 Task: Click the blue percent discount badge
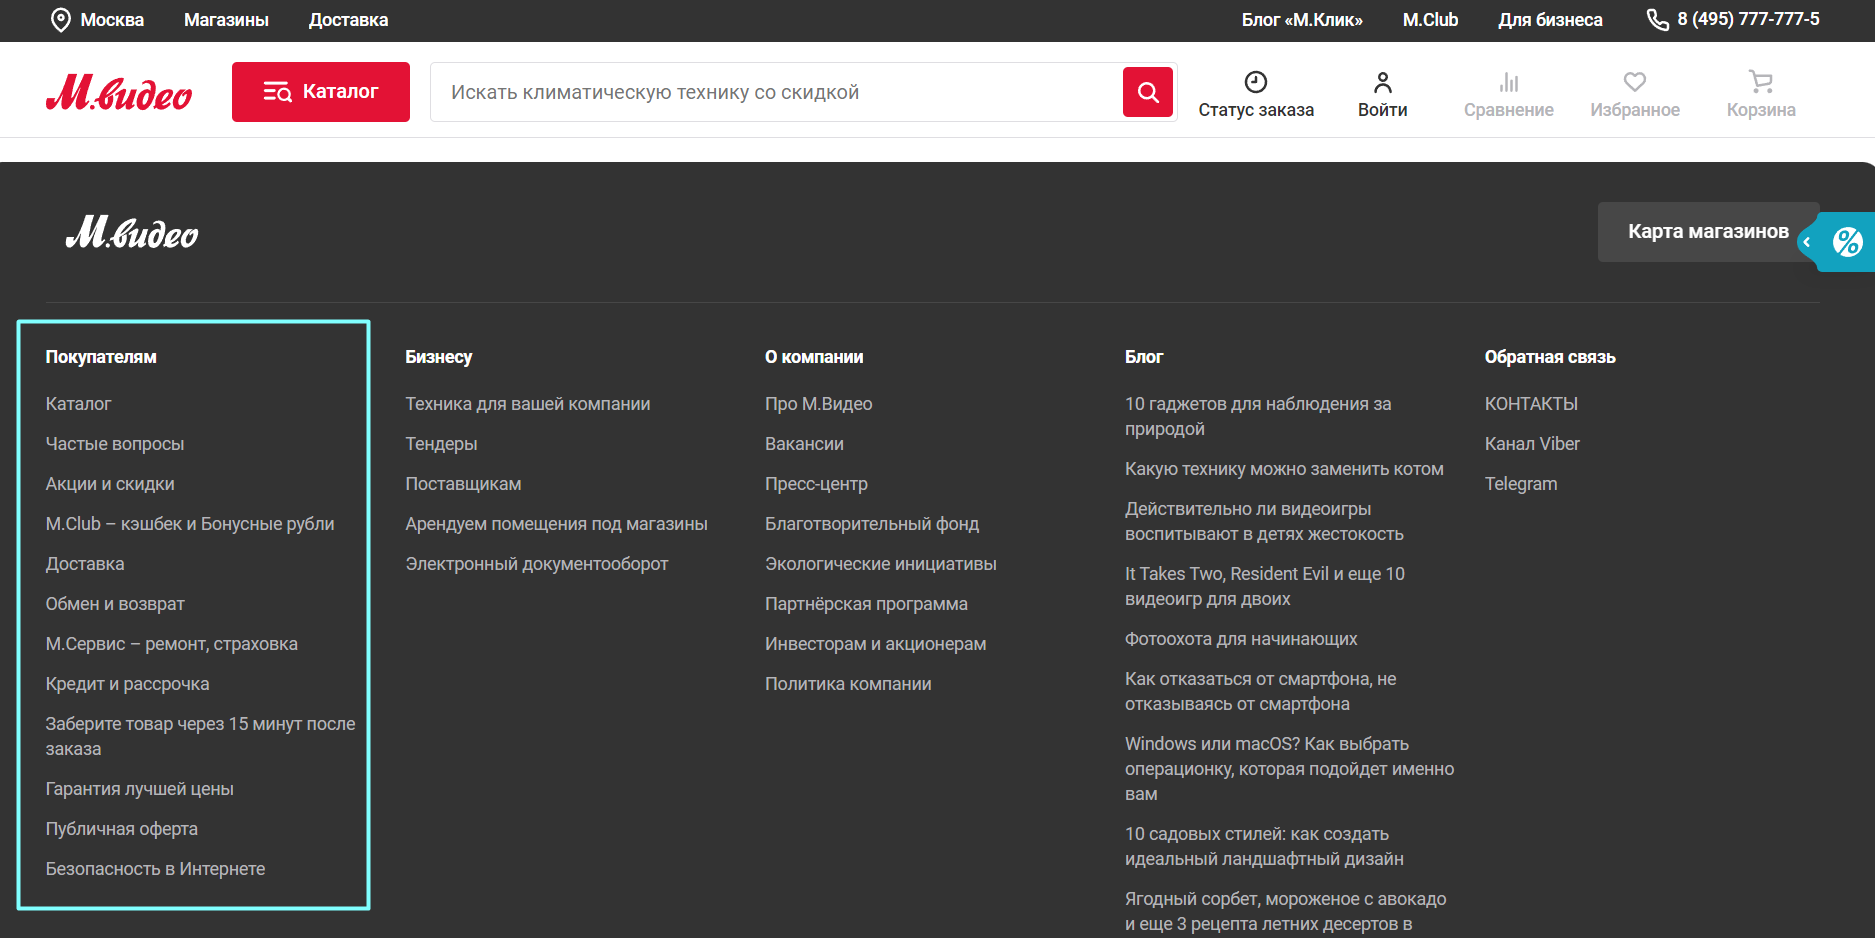point(1847,242)
